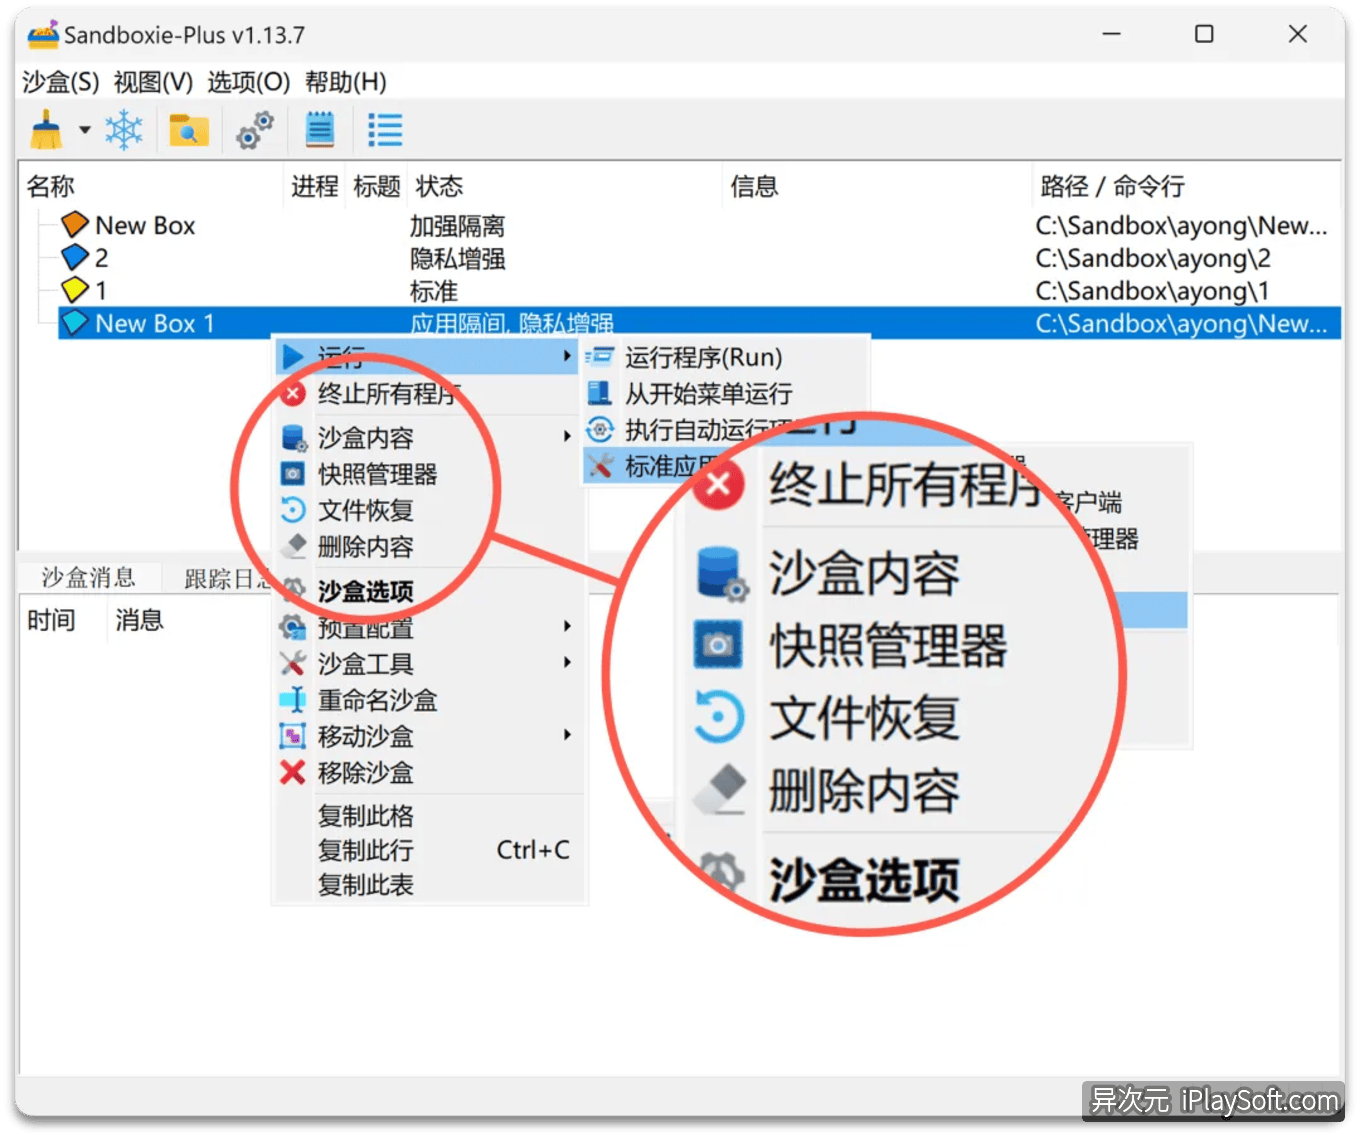Click the 隐私增强 status of box 2
Screen dimensions: 1360x1137
(x=457, y=259)
